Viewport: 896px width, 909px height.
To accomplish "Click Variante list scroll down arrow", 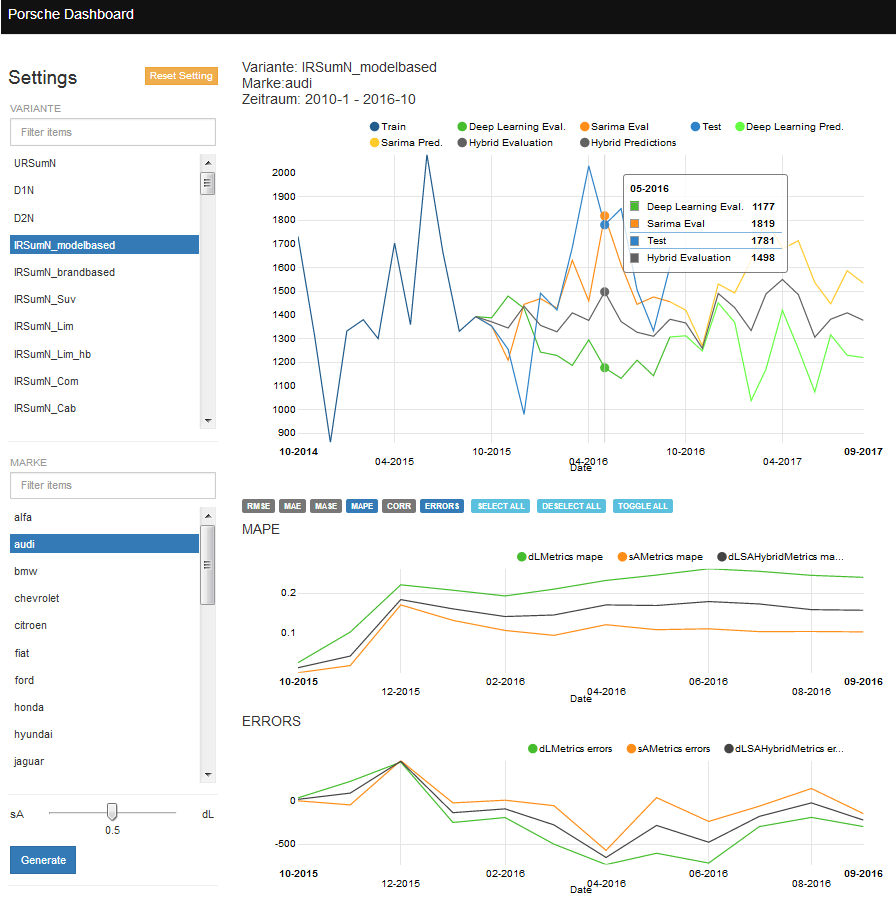I will 208,420.
